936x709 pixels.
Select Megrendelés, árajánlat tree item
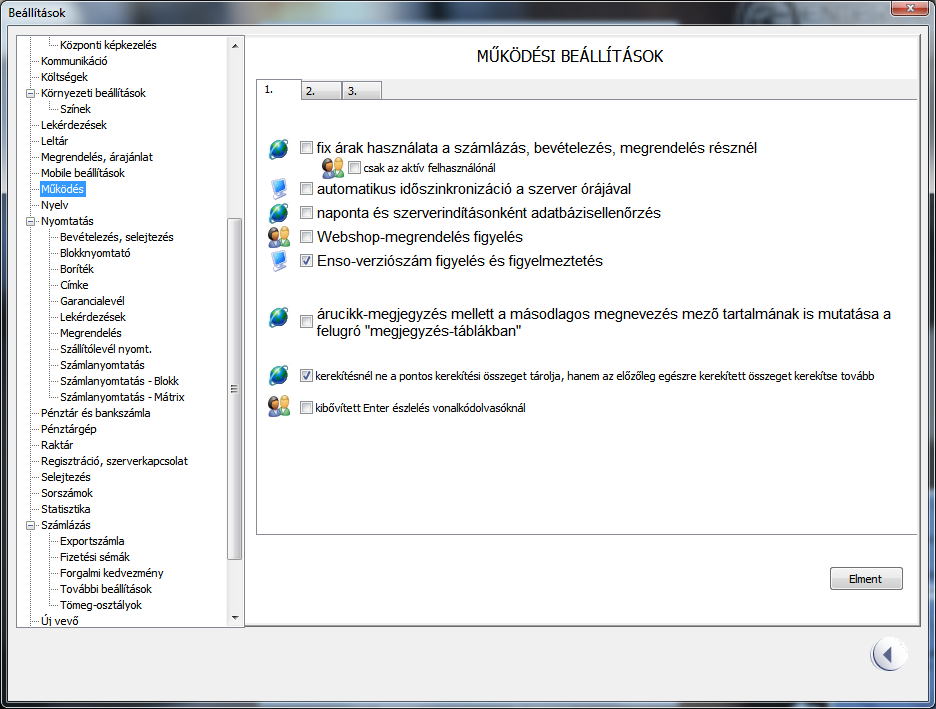click(x=97, y=157)
